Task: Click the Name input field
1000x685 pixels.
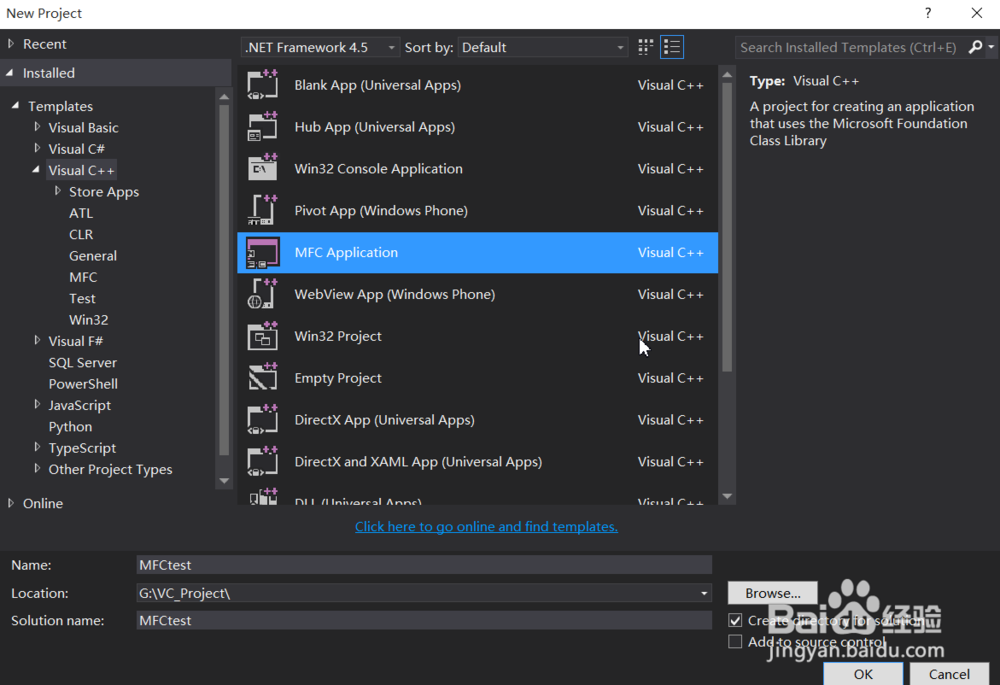Action: tap(424, 565)
